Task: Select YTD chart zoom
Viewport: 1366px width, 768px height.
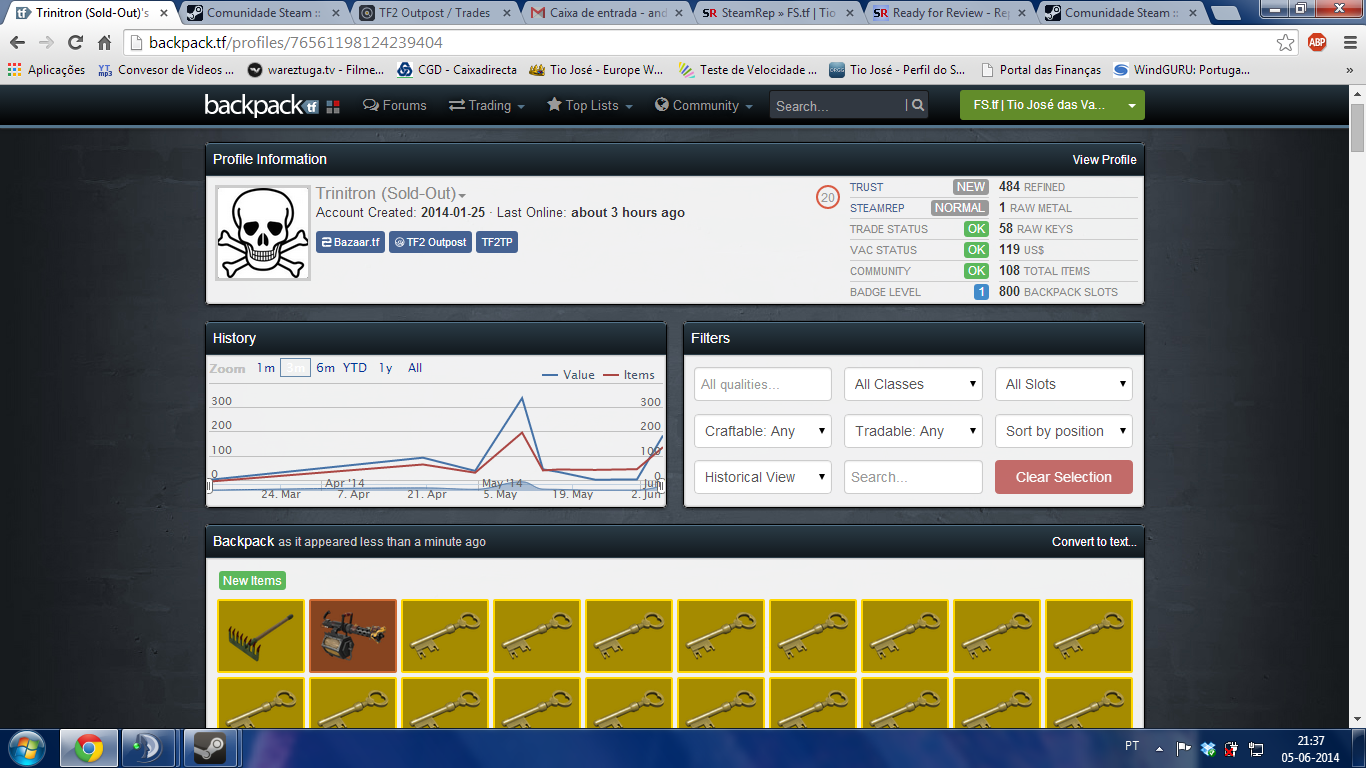Action: click(355, 368)
